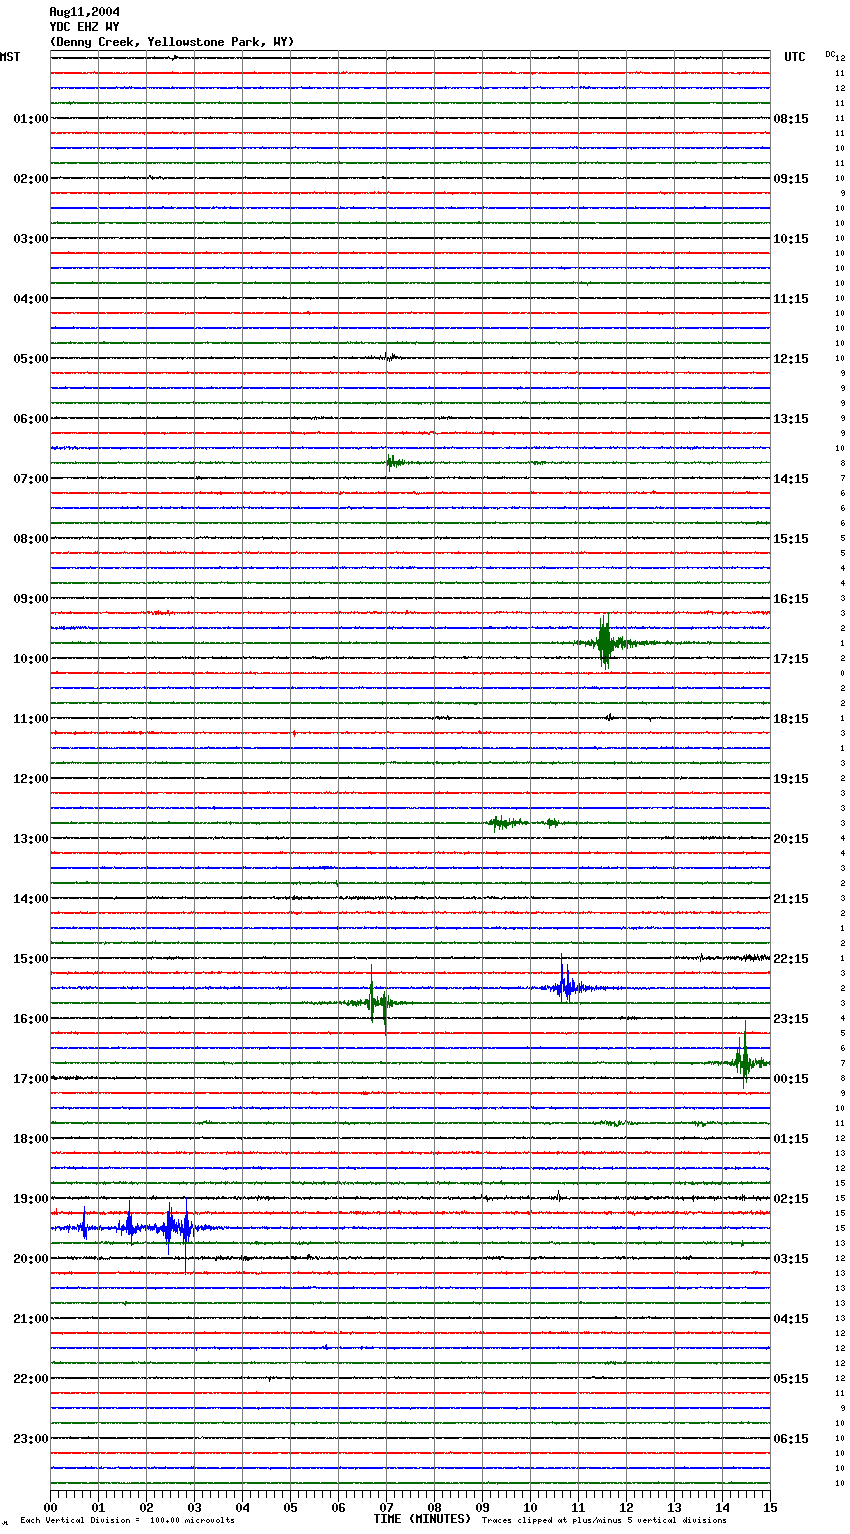Click the MST column header

coord(10,57)
